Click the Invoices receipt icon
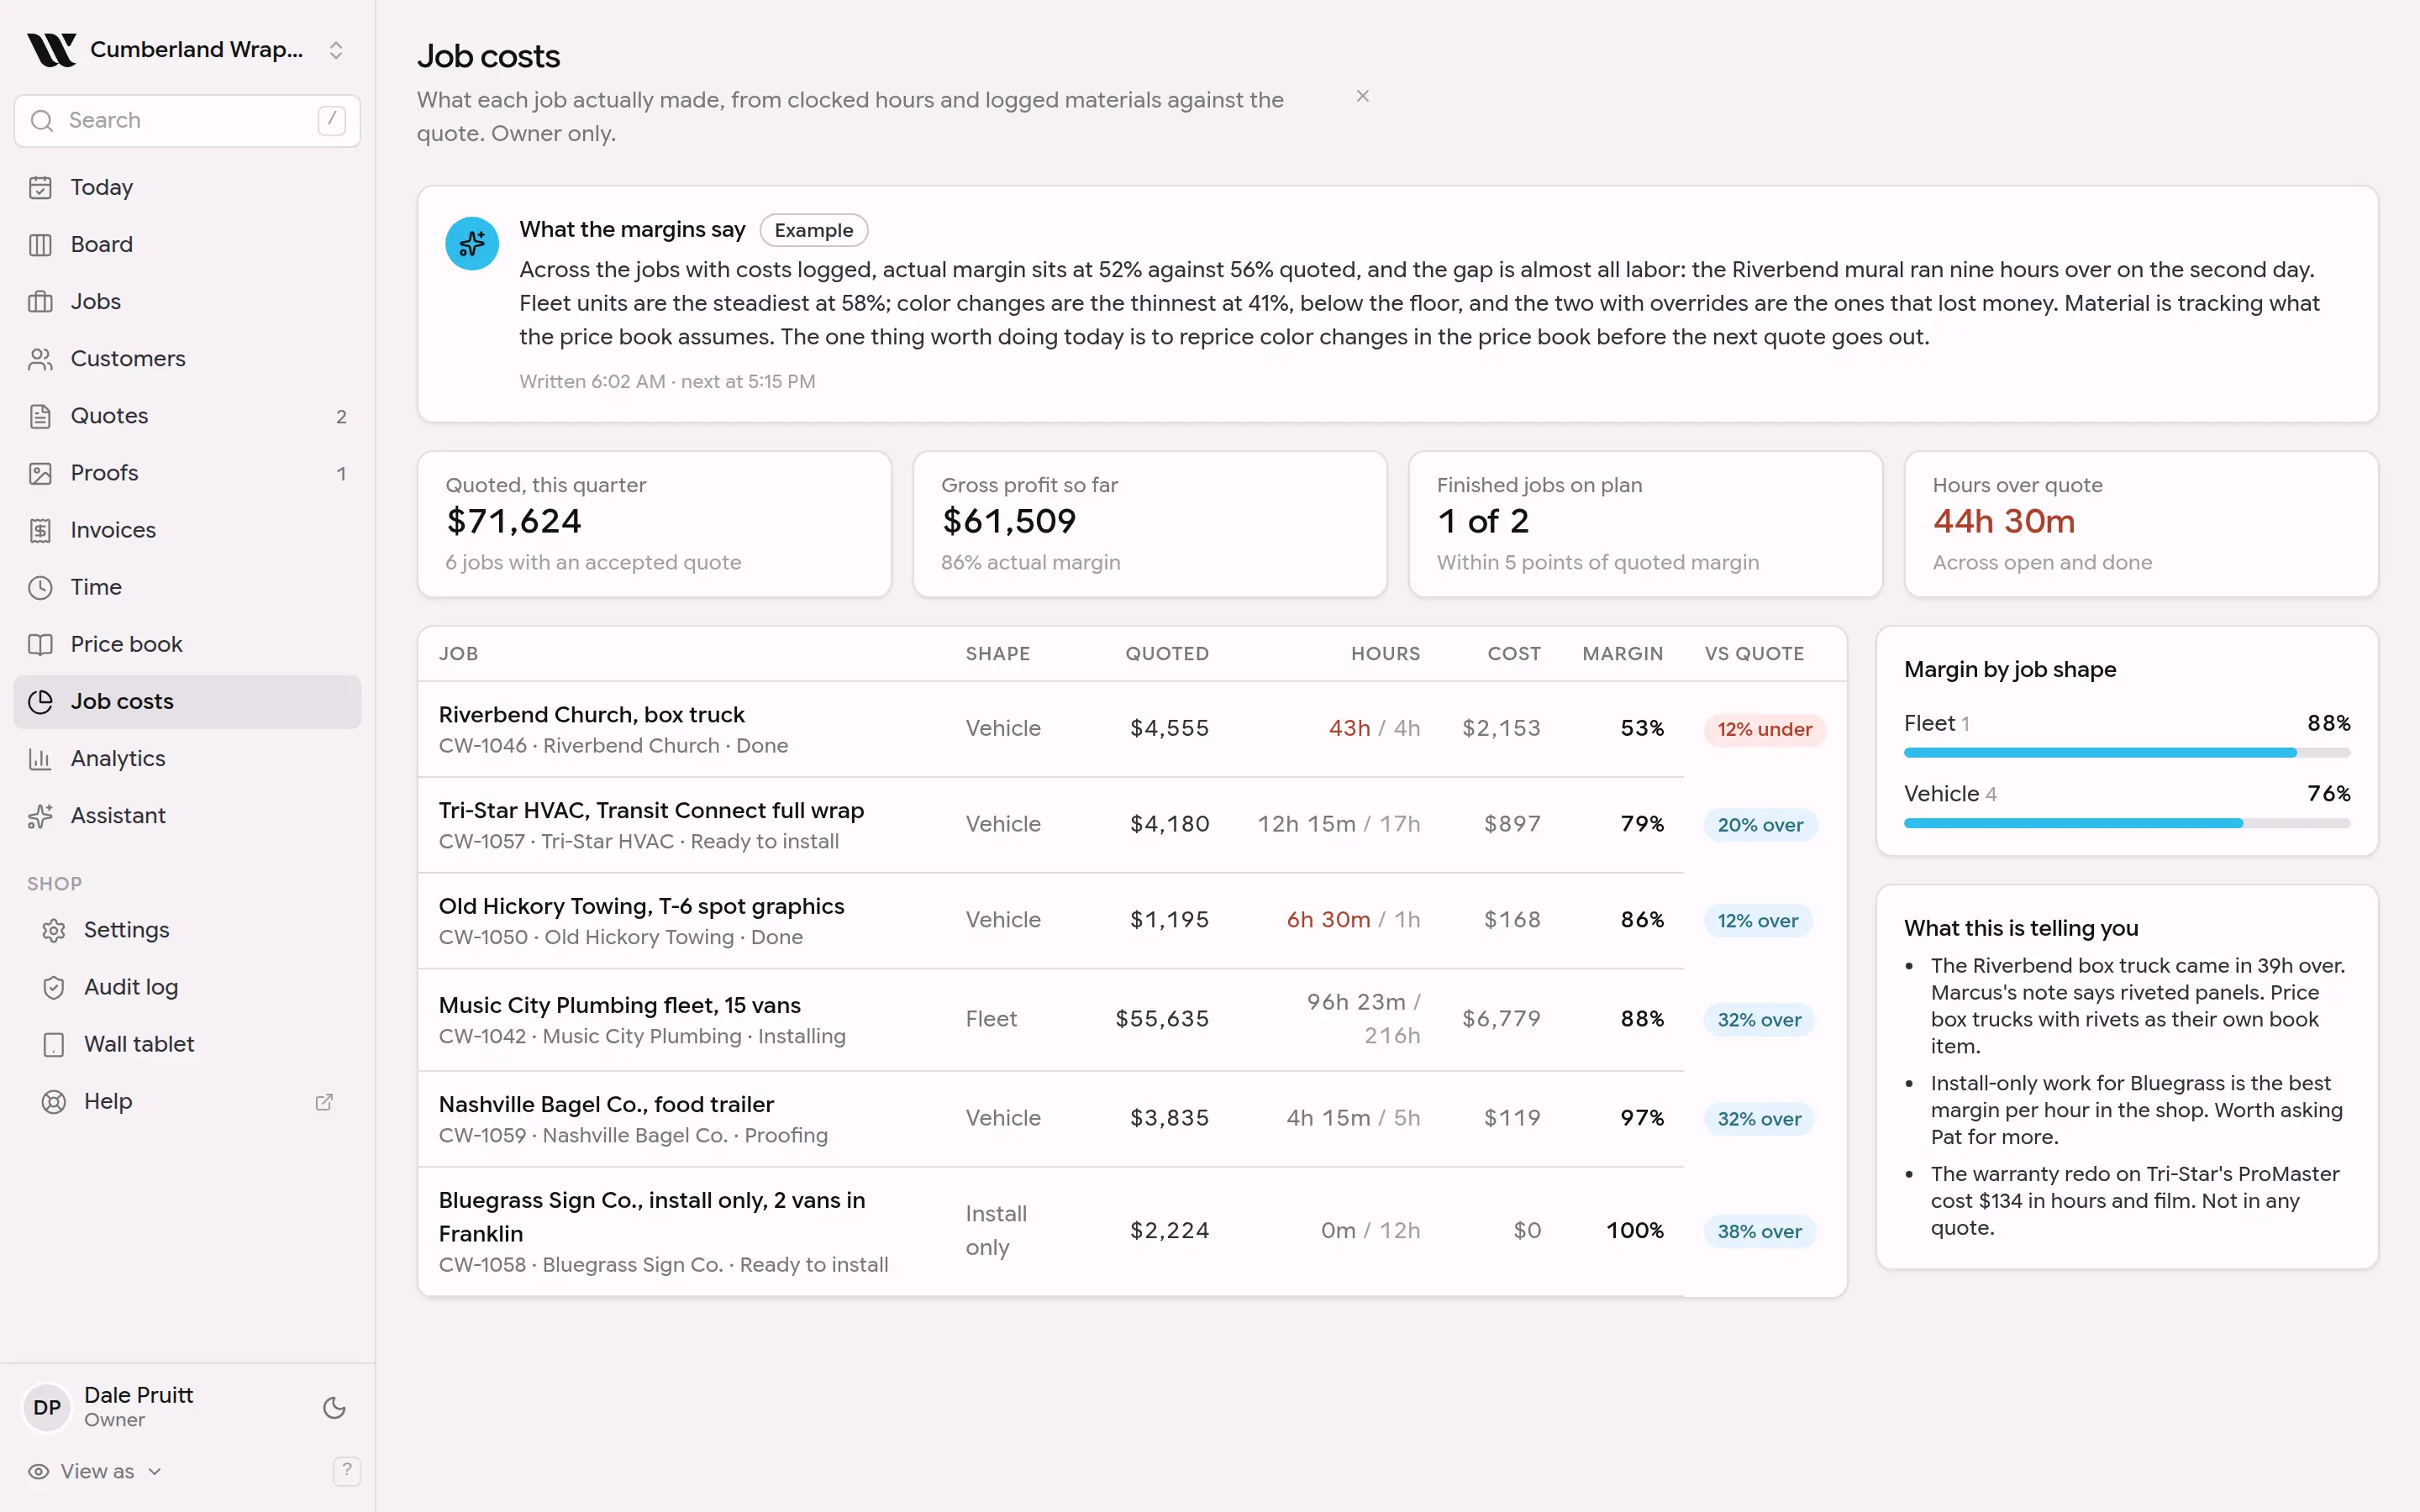 click(40, 530)
